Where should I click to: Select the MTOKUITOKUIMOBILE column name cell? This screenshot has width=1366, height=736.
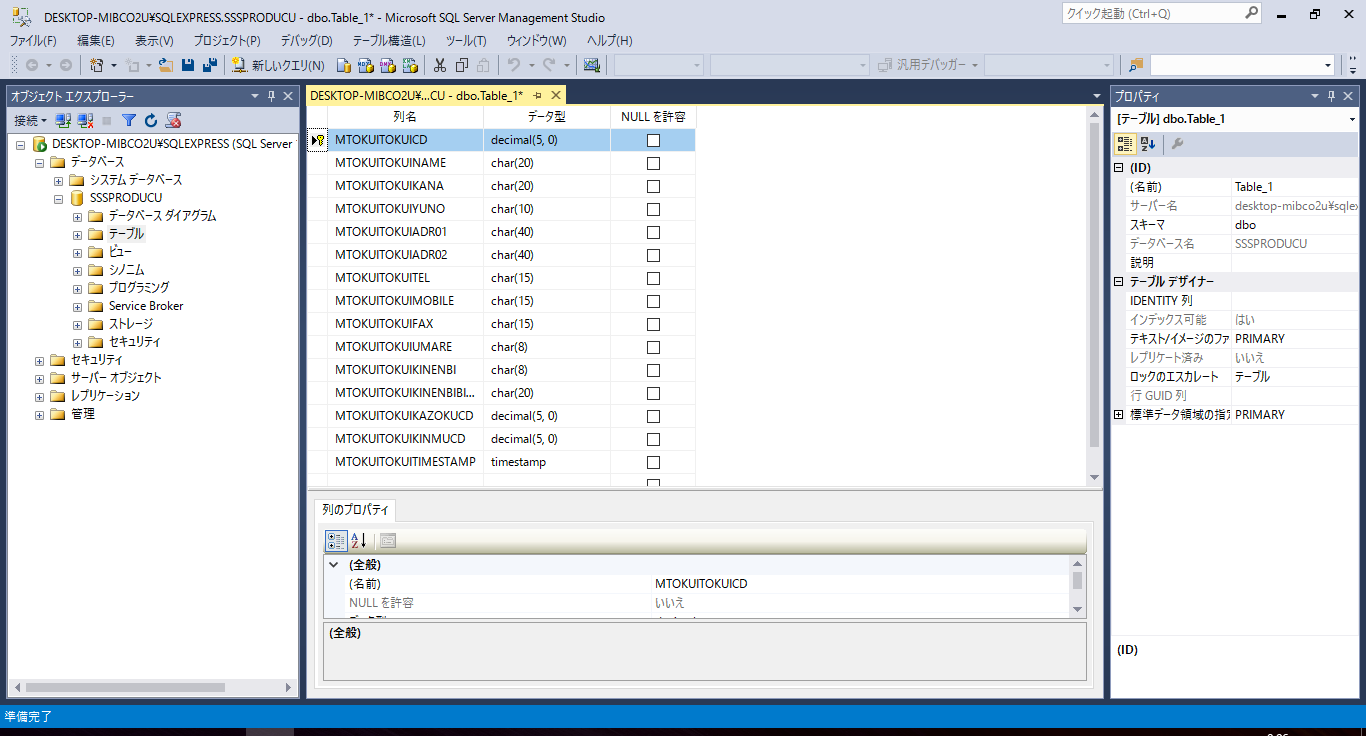click(x=405, y=301)
